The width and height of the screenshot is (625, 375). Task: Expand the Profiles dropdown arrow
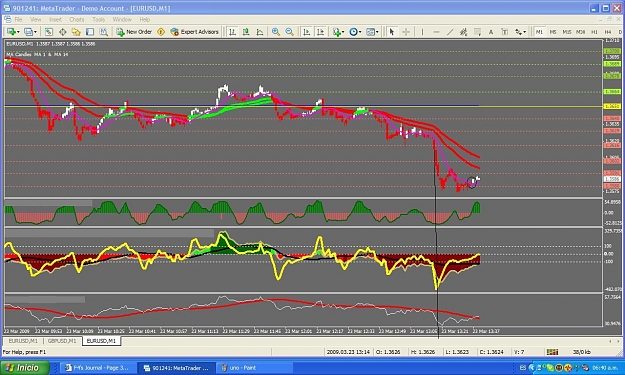35,32
